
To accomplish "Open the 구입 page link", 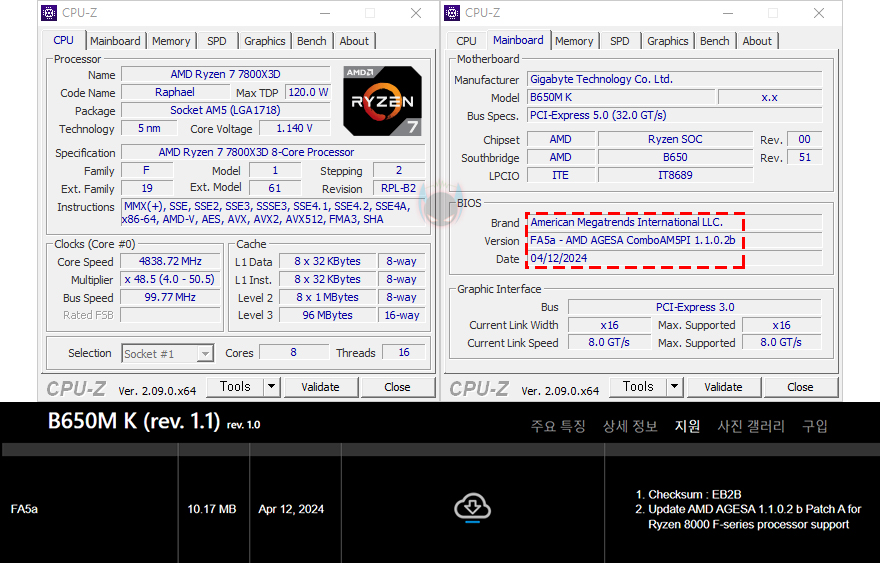I will [815, 426].
